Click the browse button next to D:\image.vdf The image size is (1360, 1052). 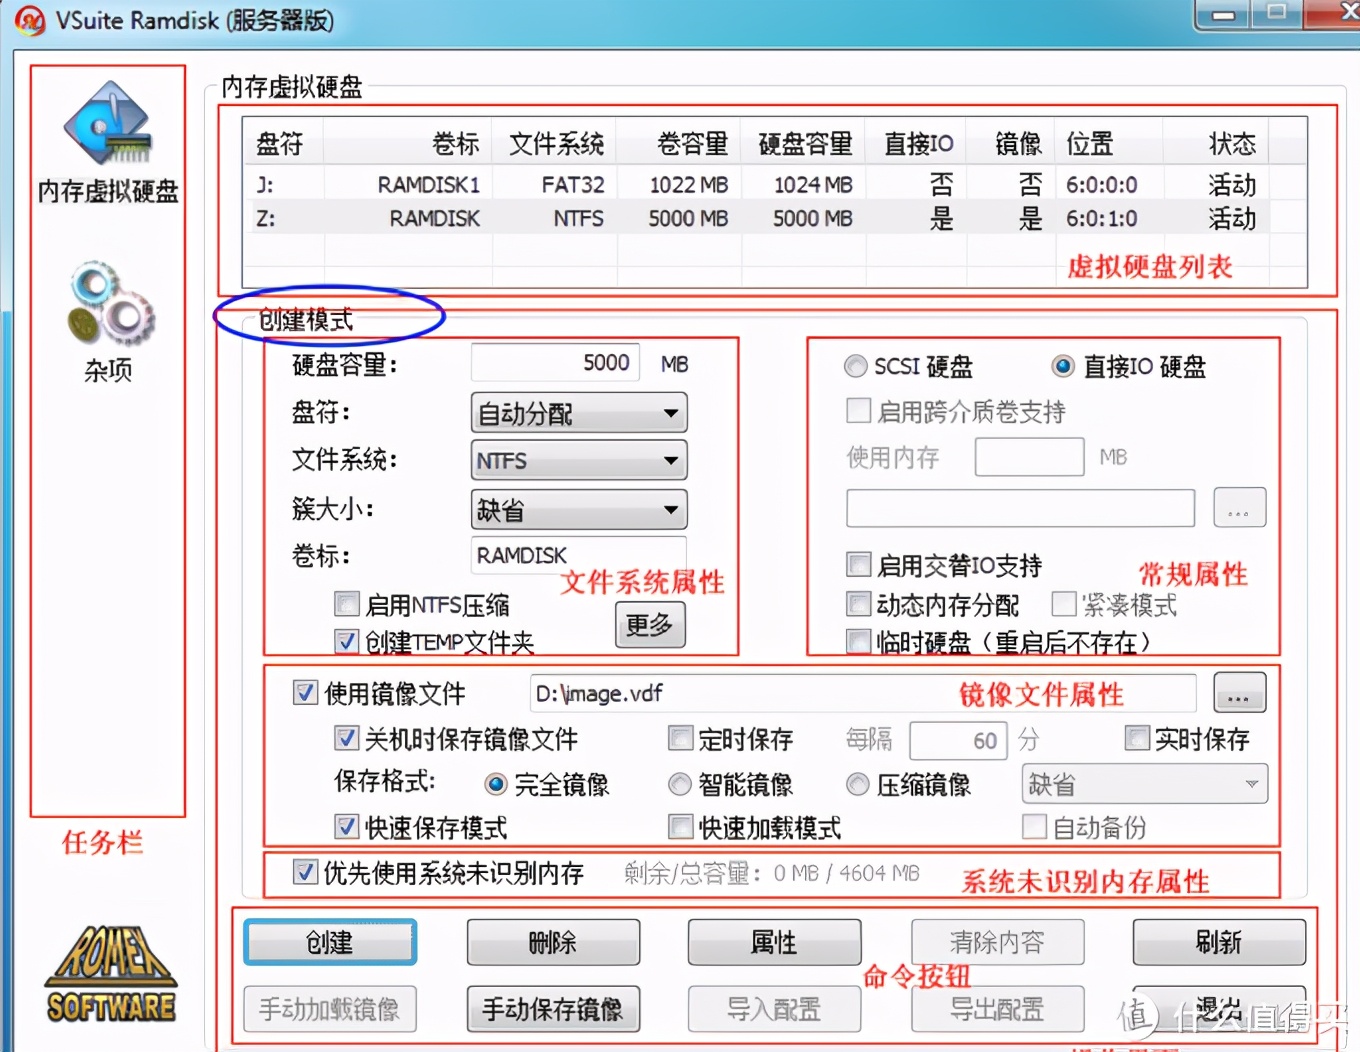[1239, 692]
